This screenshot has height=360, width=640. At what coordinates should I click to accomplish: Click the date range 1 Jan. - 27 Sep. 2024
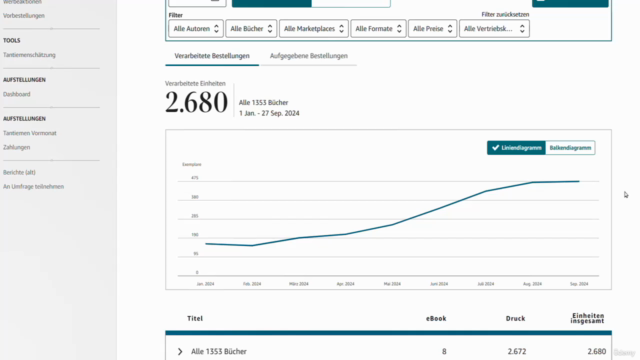269,113
